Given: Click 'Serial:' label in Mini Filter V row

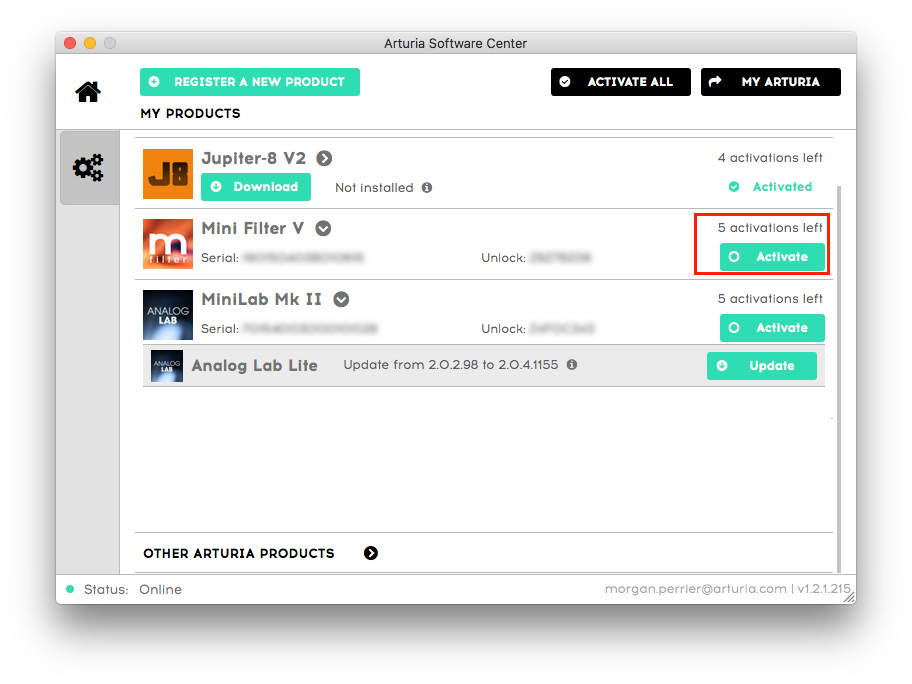Looking at the screenshot, I should point(220,258).
